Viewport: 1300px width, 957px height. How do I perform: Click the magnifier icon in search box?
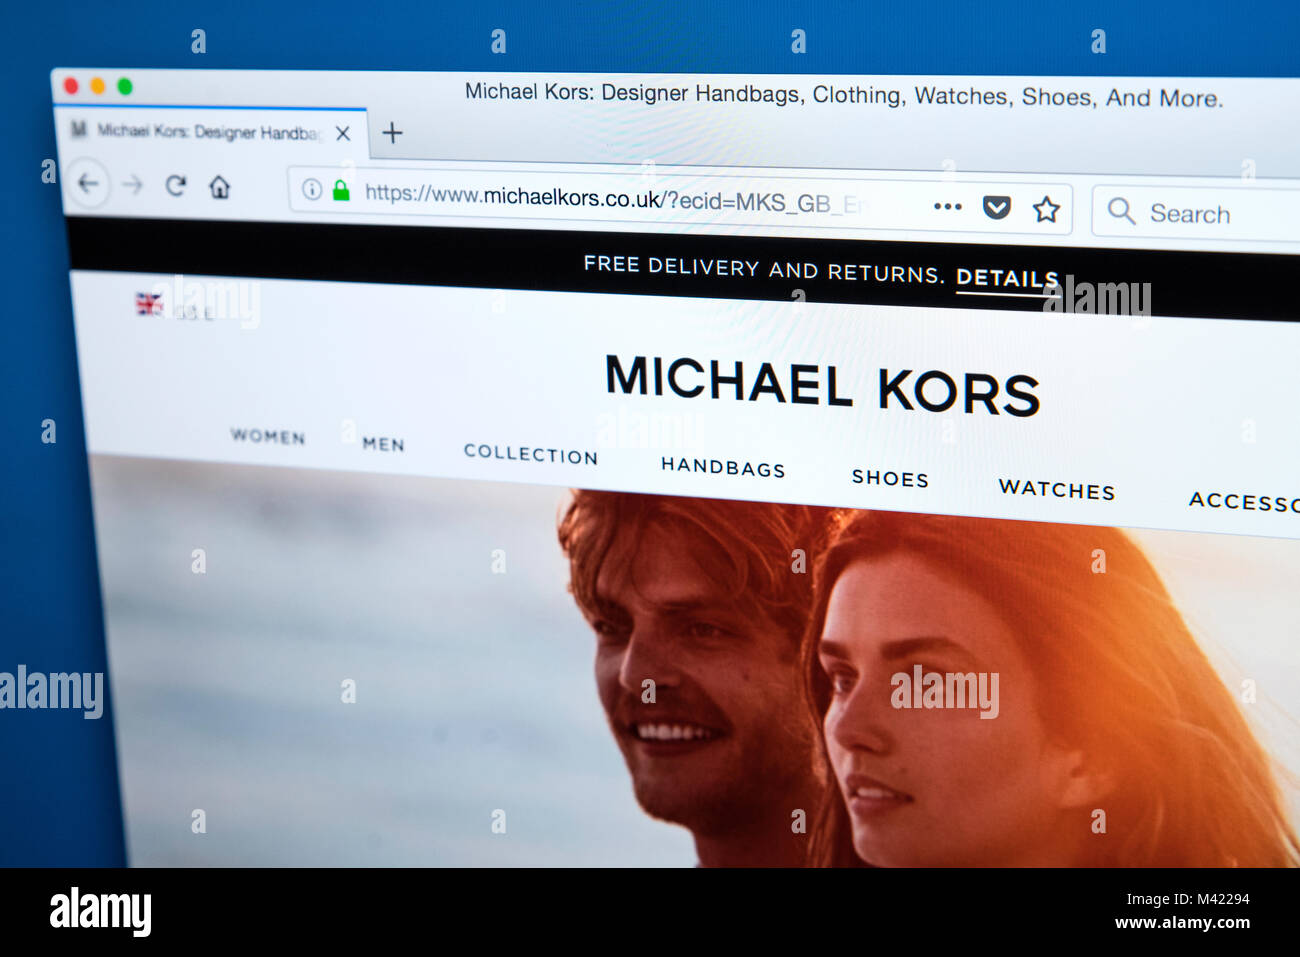(1121, 211)
